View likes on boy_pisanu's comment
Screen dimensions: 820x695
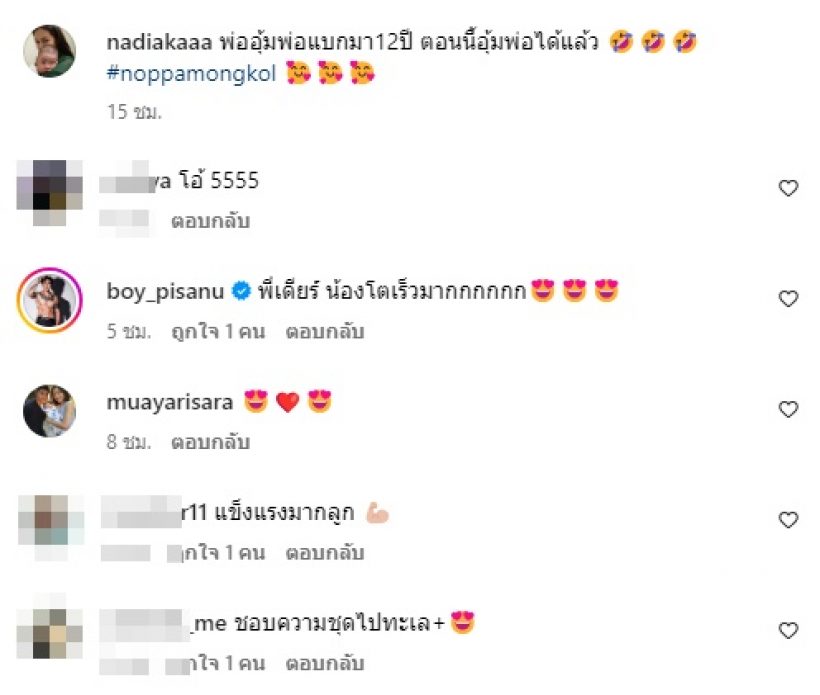pos(218,332)
